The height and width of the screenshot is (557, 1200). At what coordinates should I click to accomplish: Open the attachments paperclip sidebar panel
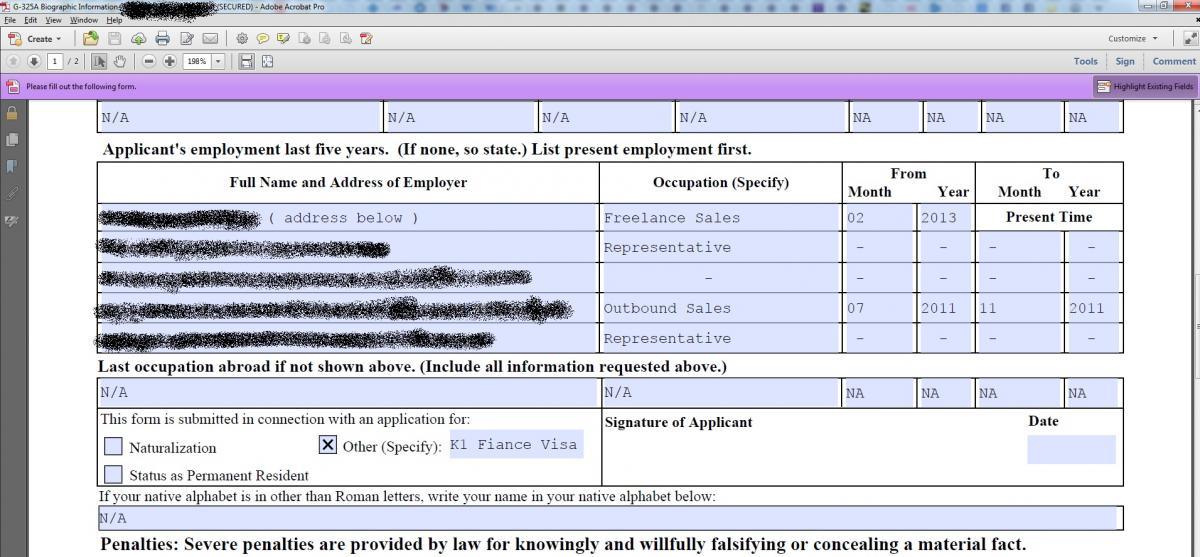[x=12, y=192]
